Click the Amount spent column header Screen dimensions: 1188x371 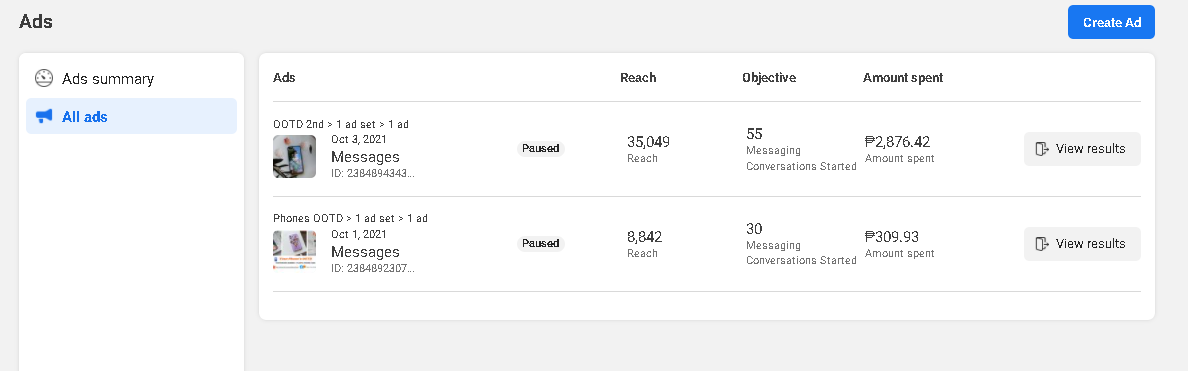(x=903, y=77)
